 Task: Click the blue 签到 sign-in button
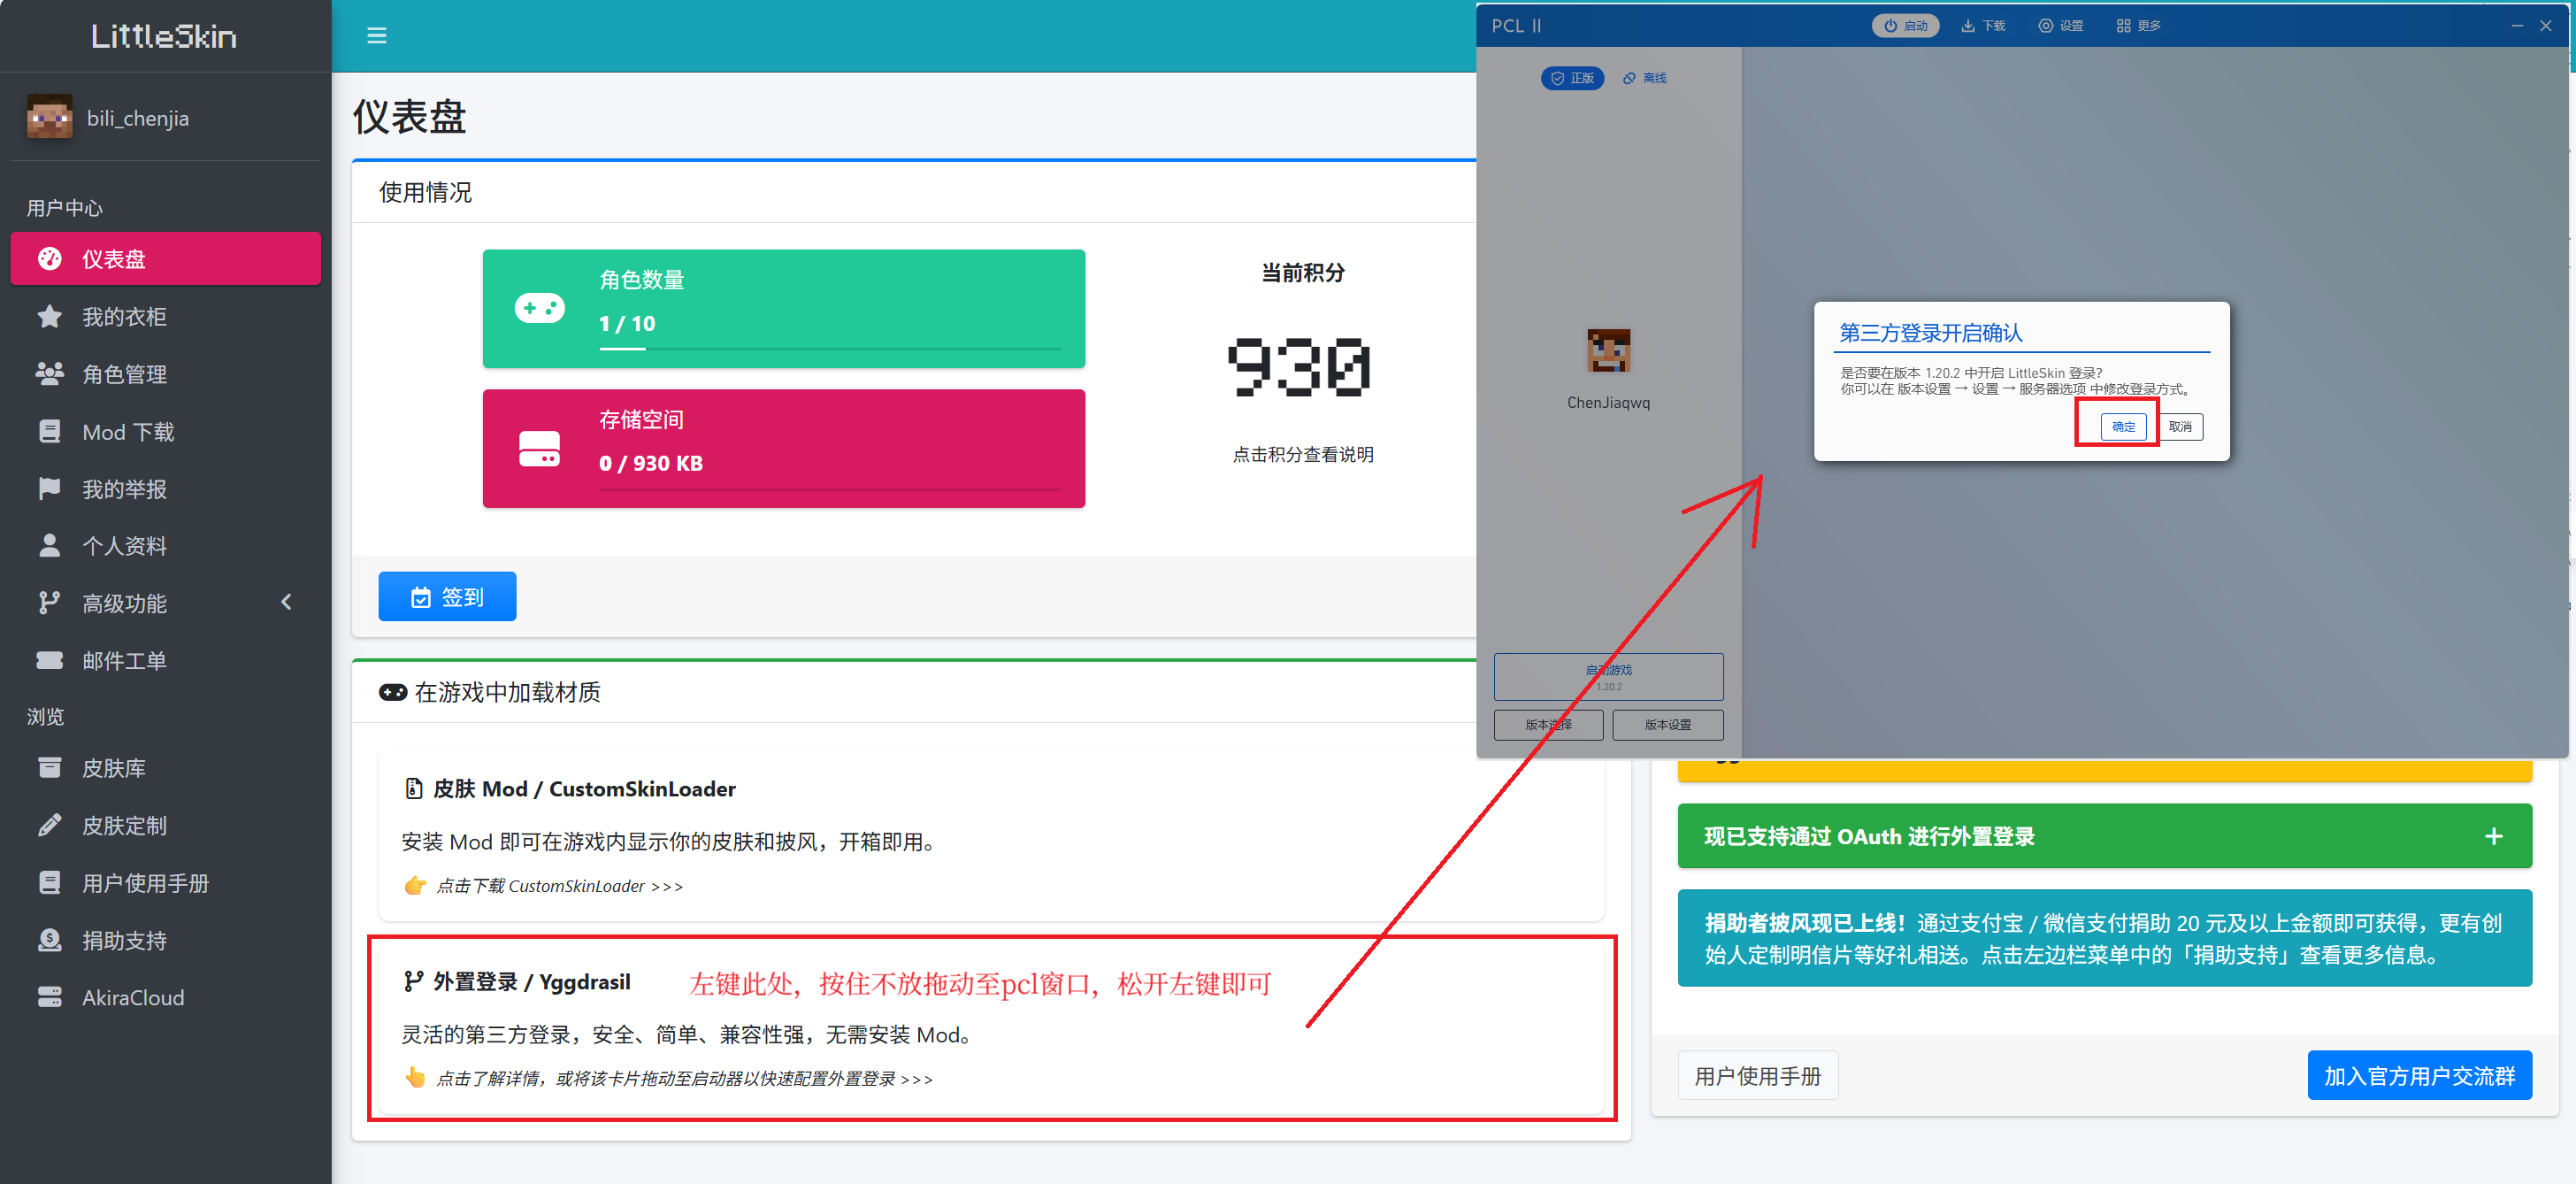pyautogui.click(x=447, y=597)
